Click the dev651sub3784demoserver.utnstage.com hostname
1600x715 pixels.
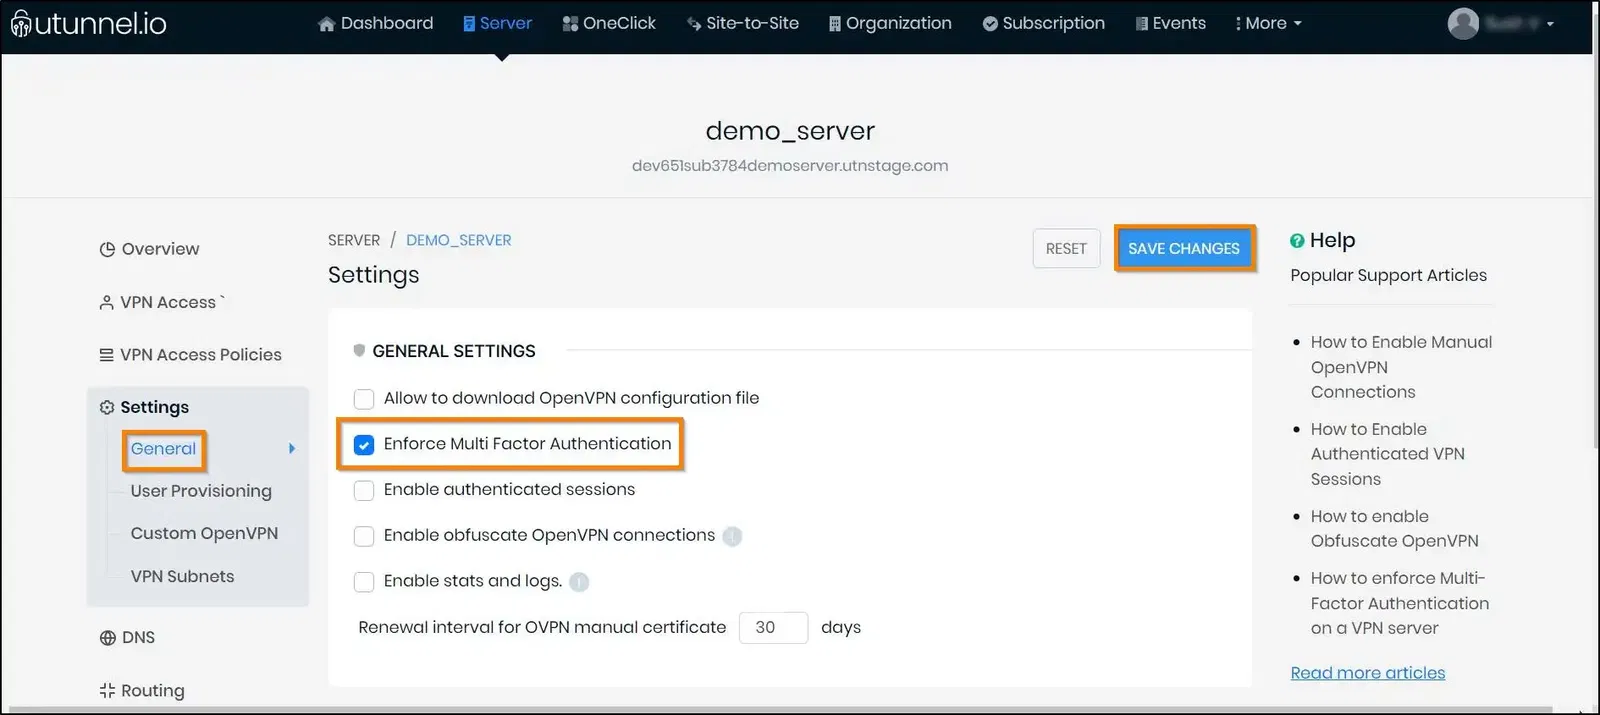(790, 166)
